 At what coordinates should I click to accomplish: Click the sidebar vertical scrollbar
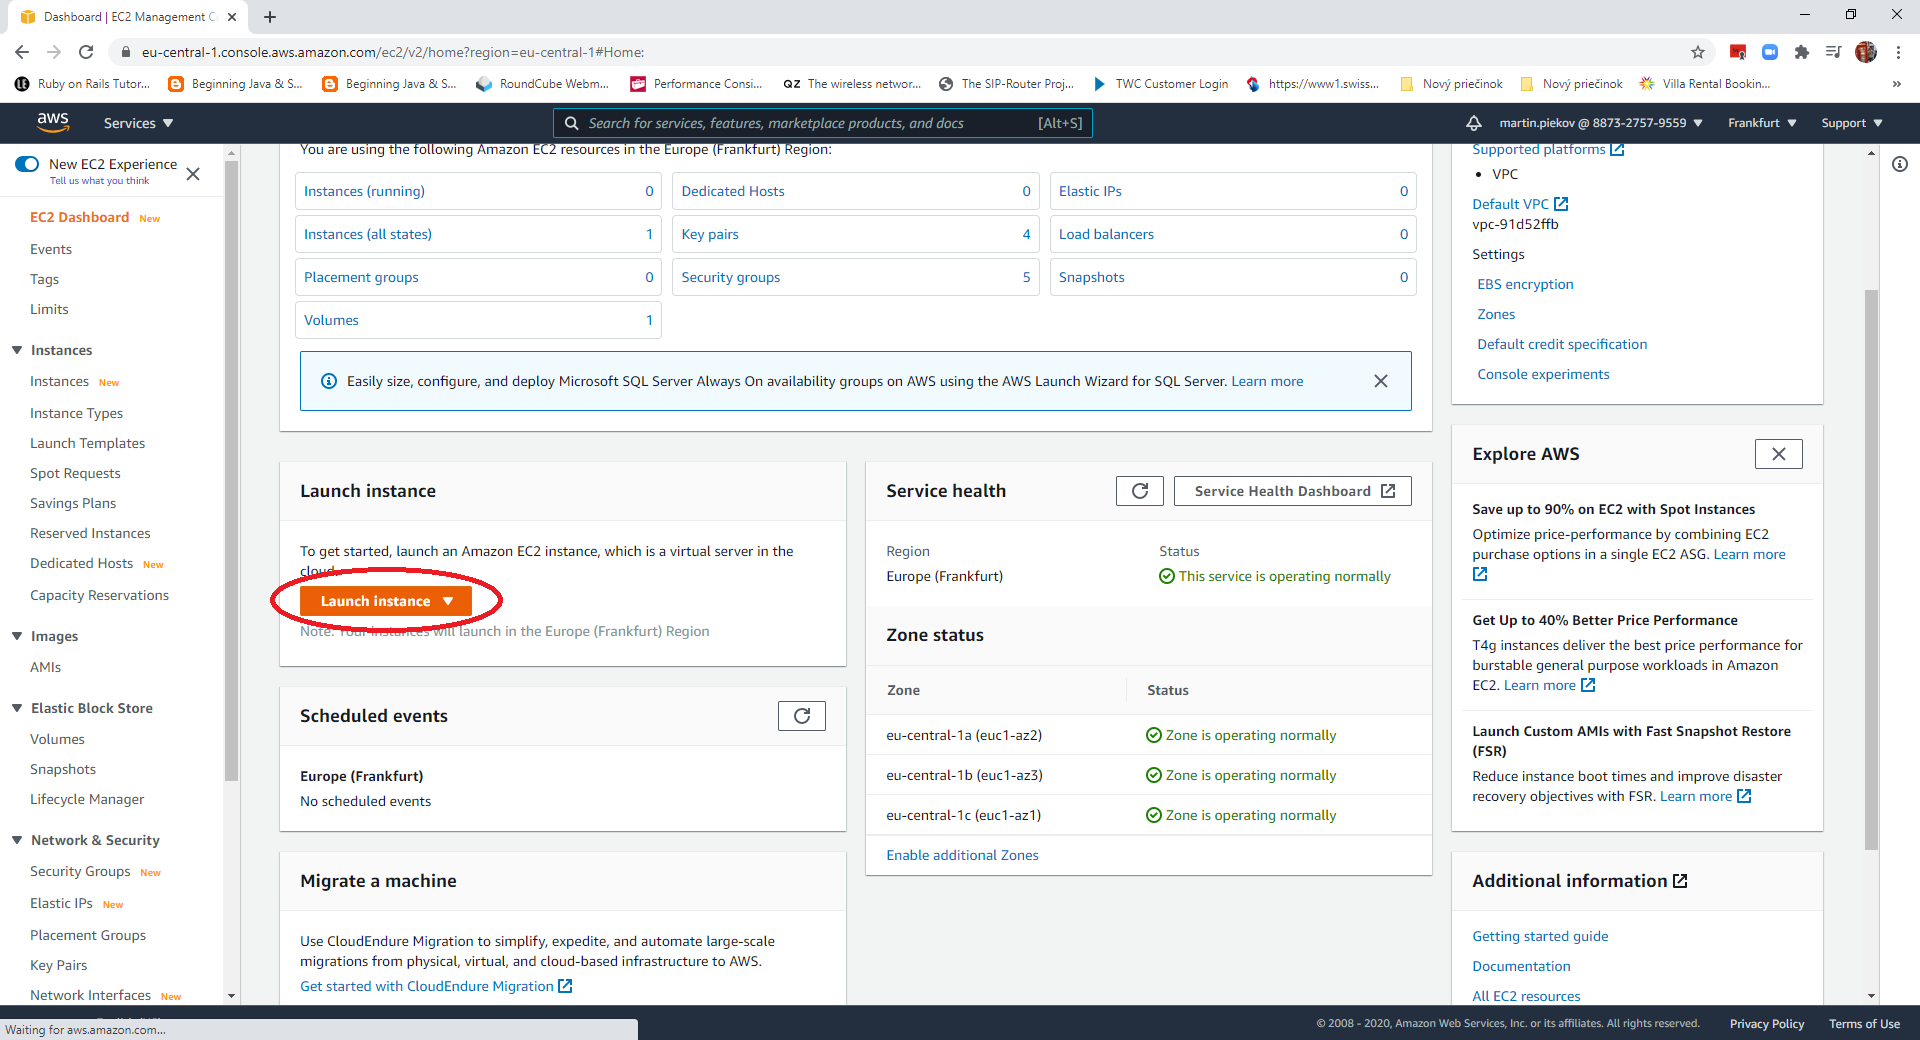point(232,470)
